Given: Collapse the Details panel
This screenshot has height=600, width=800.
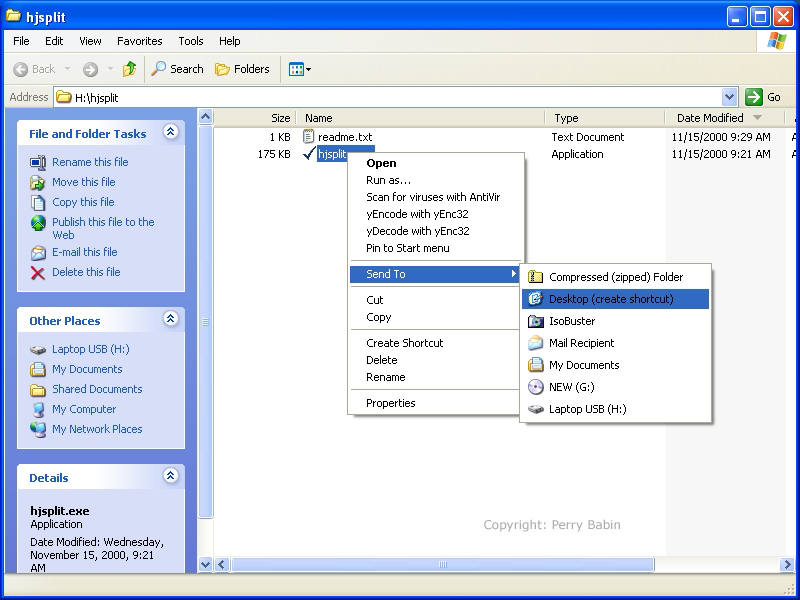Looking at the screenshot, I should coord(171,476).
